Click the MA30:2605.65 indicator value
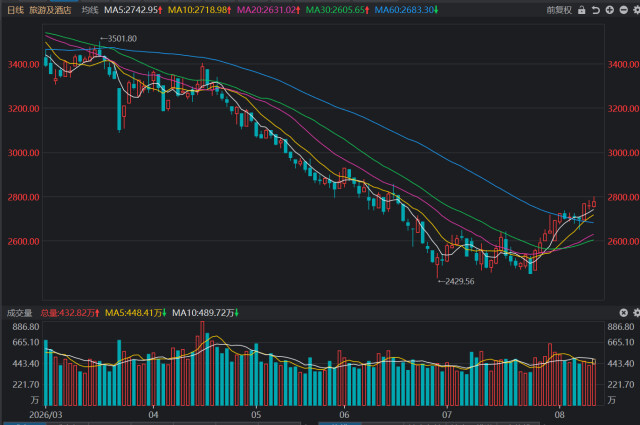This screenshot has width=640, height=425. coord(338,10)
